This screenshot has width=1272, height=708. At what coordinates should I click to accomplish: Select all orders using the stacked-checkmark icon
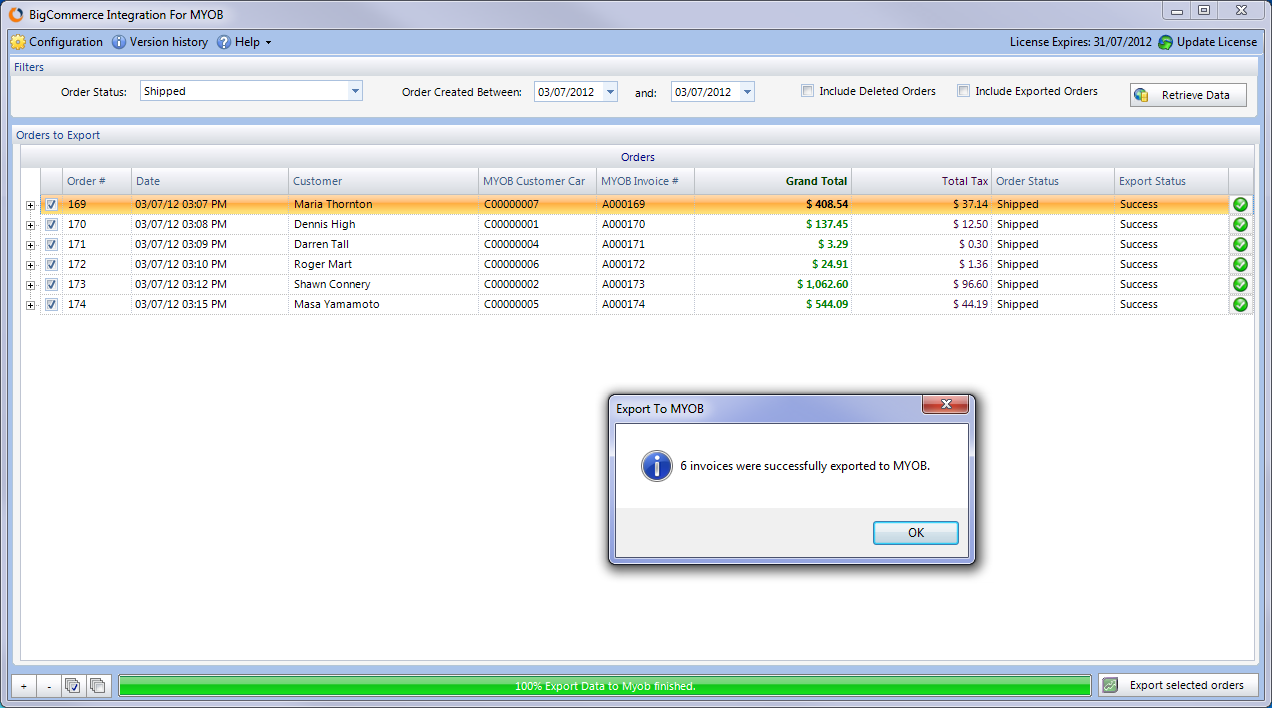coord(72,686)
